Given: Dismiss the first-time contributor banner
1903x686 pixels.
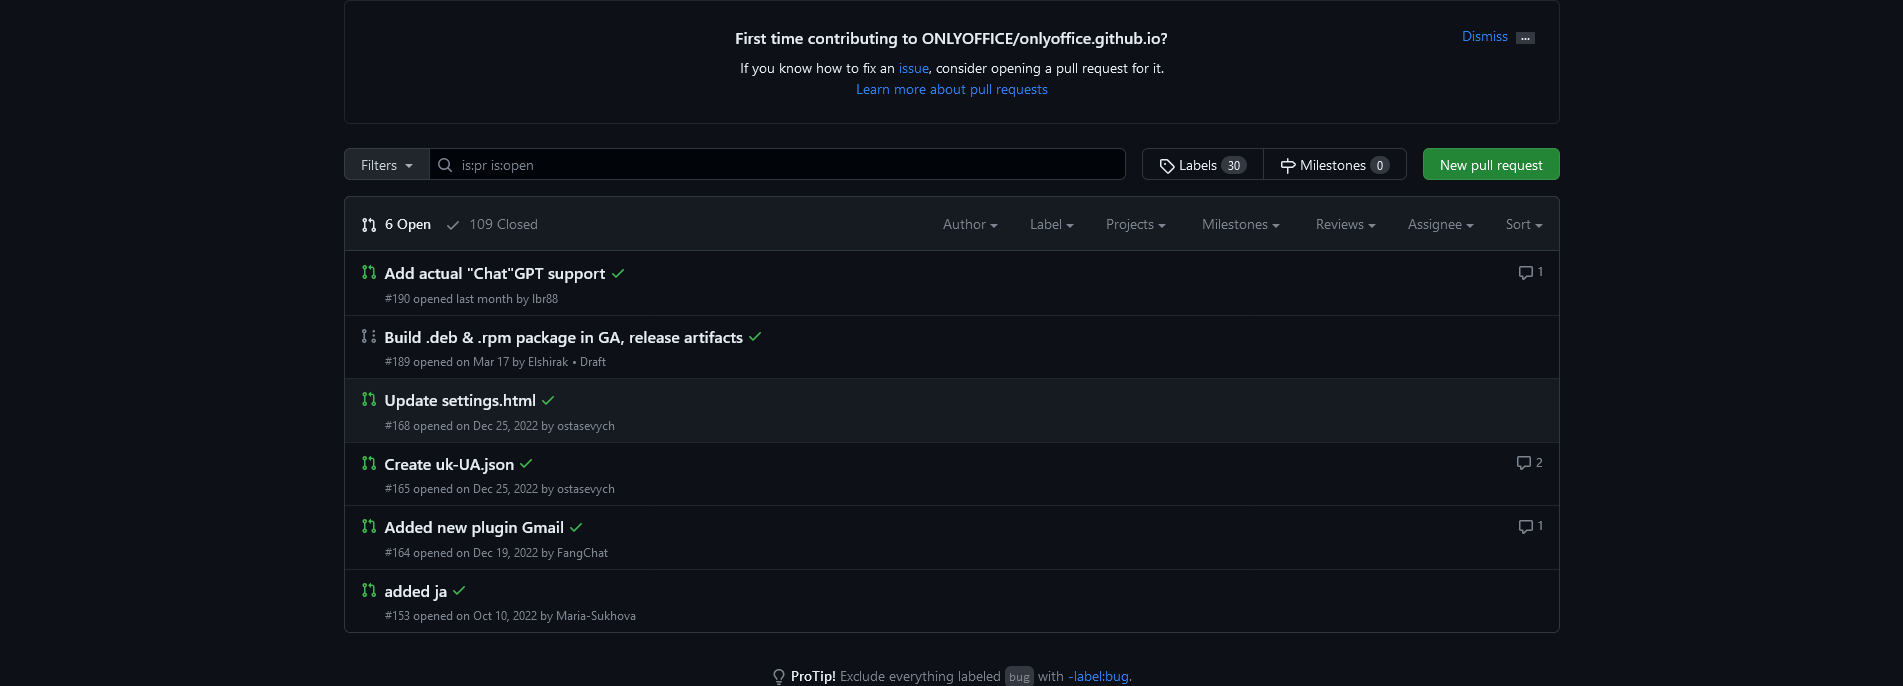Looking at the screenshot, I should coord(1484,37).
